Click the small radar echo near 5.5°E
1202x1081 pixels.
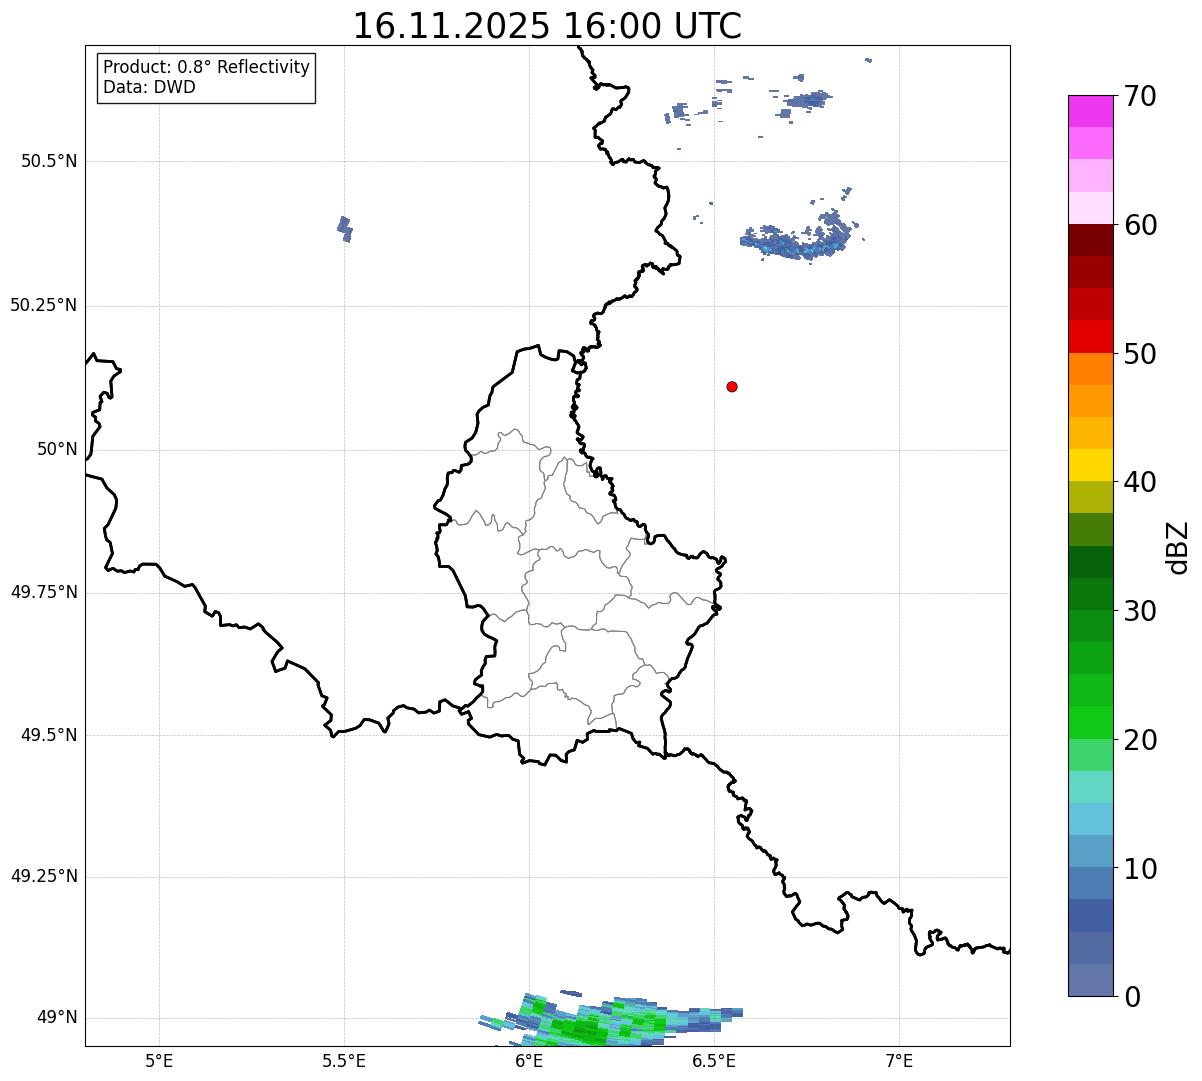pos(345,229)
